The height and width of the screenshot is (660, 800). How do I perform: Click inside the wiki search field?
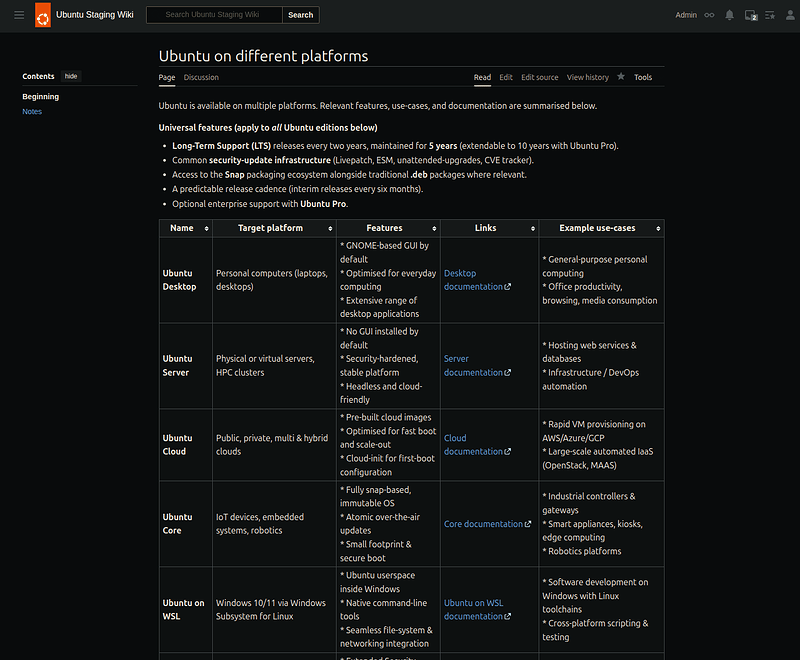[x=213, y=15]
